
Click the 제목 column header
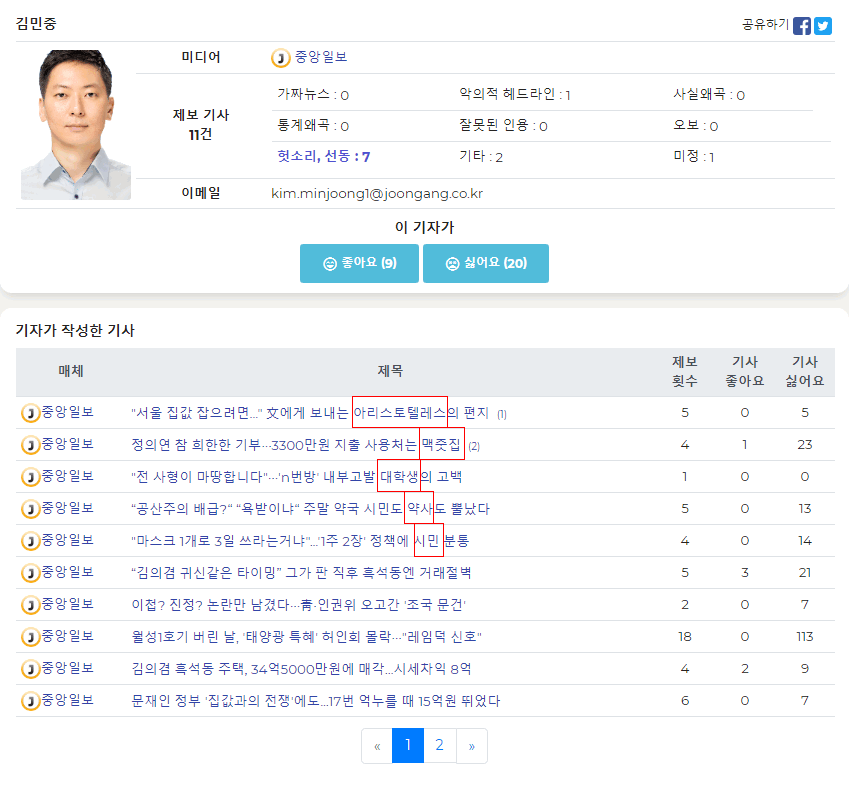(x=390, y=371)
